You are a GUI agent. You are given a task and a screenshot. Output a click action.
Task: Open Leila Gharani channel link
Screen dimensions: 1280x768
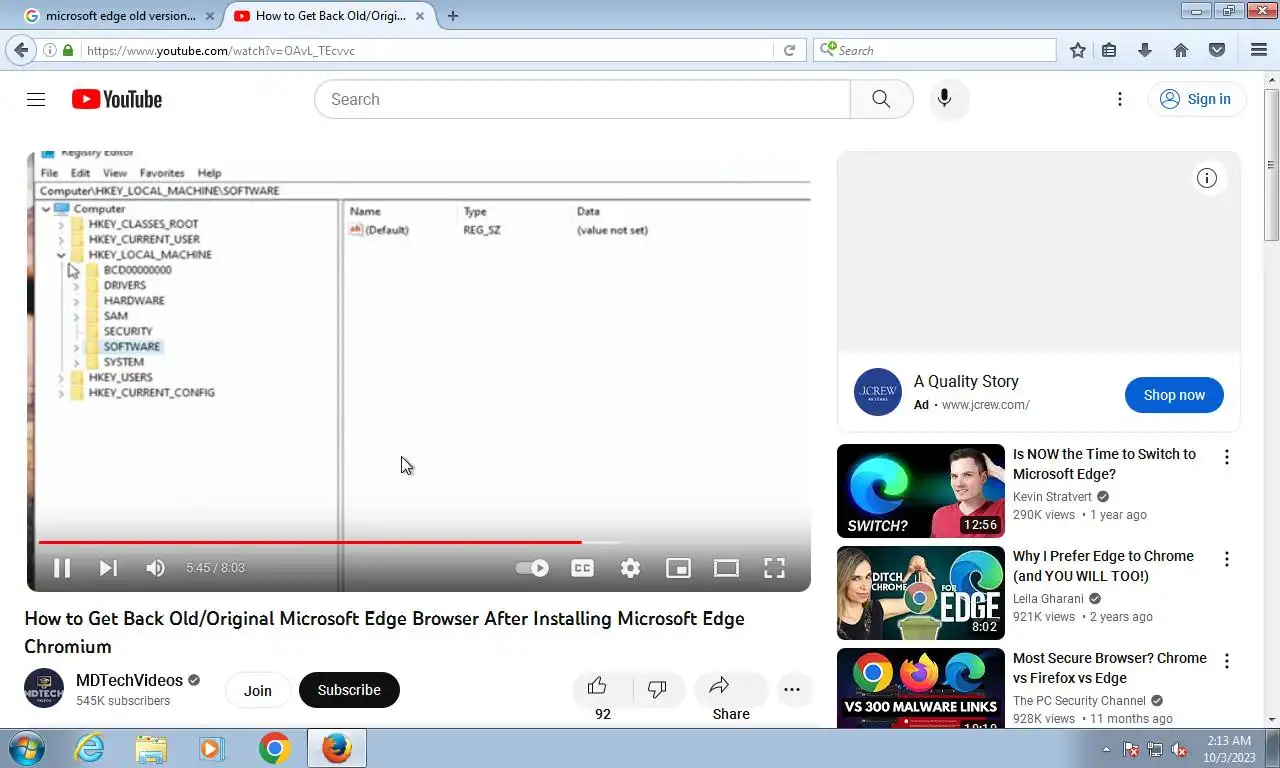[x=1048, y=599]
